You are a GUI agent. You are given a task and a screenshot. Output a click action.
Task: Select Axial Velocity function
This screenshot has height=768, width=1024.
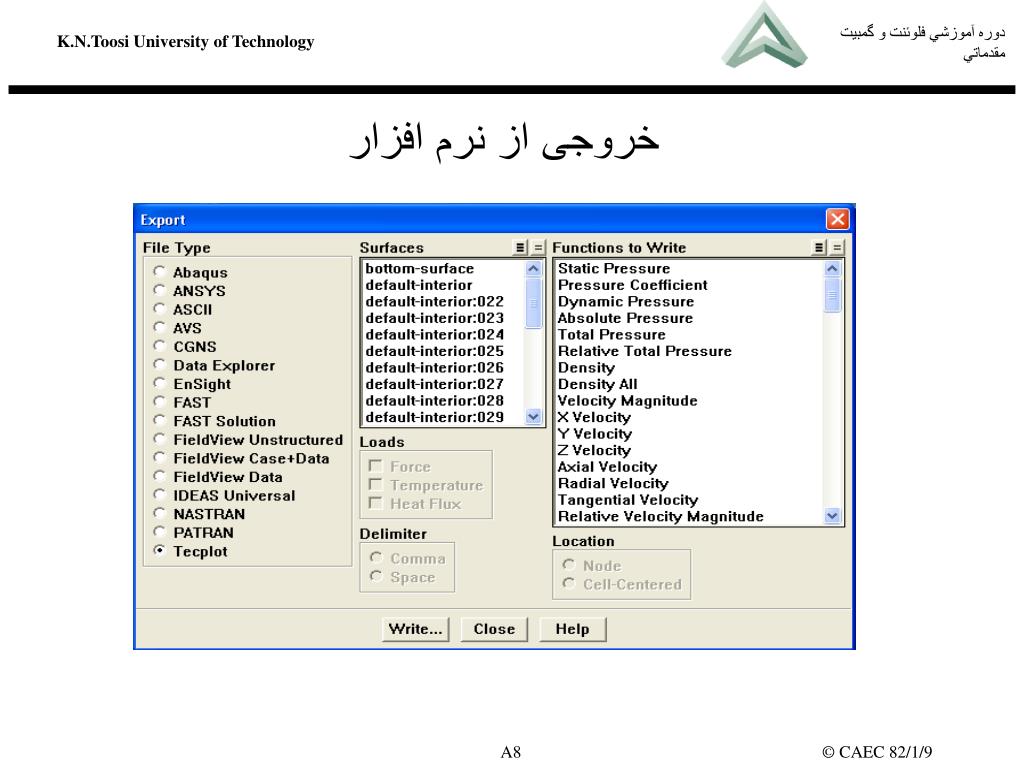[x=689, y=467]
